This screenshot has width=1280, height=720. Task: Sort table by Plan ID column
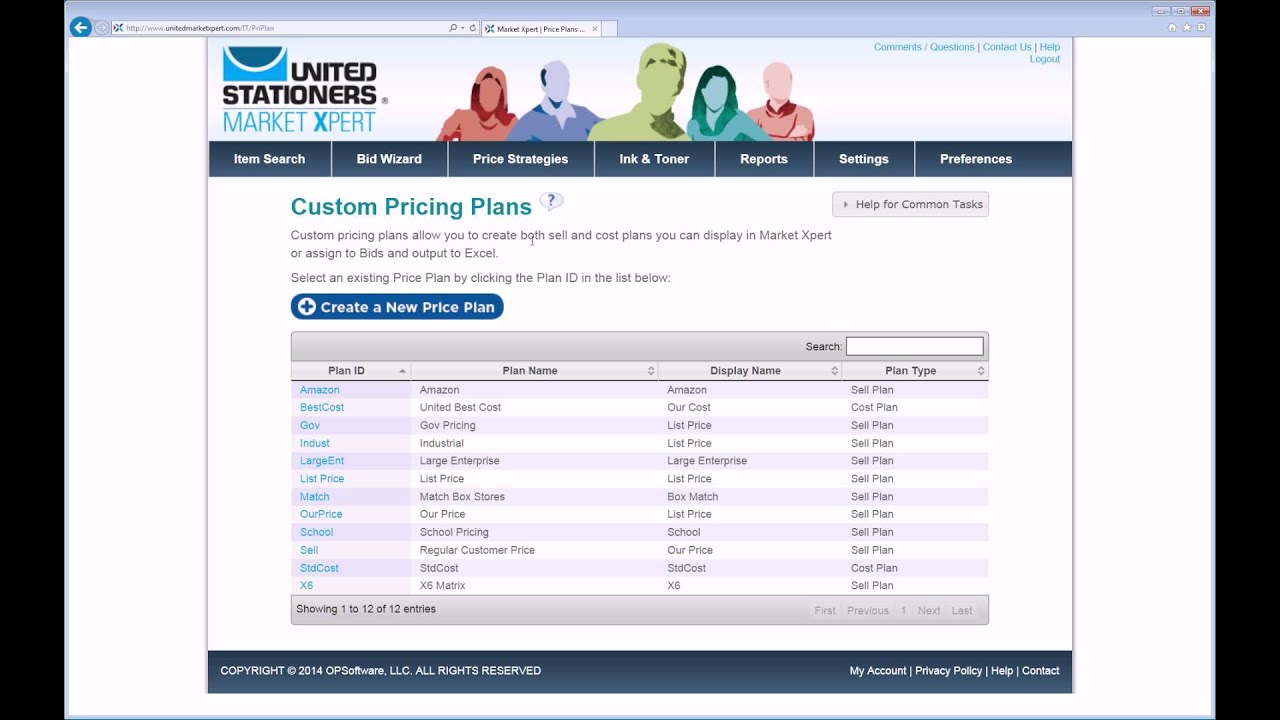point(351,370)
